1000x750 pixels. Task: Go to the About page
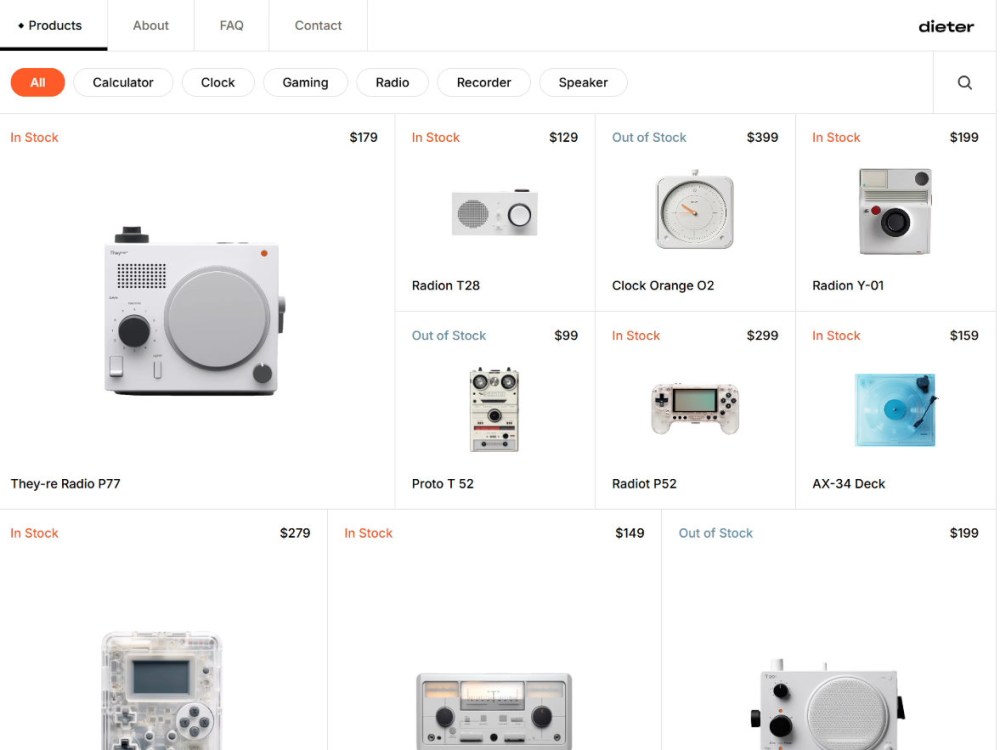pos(151,26)
